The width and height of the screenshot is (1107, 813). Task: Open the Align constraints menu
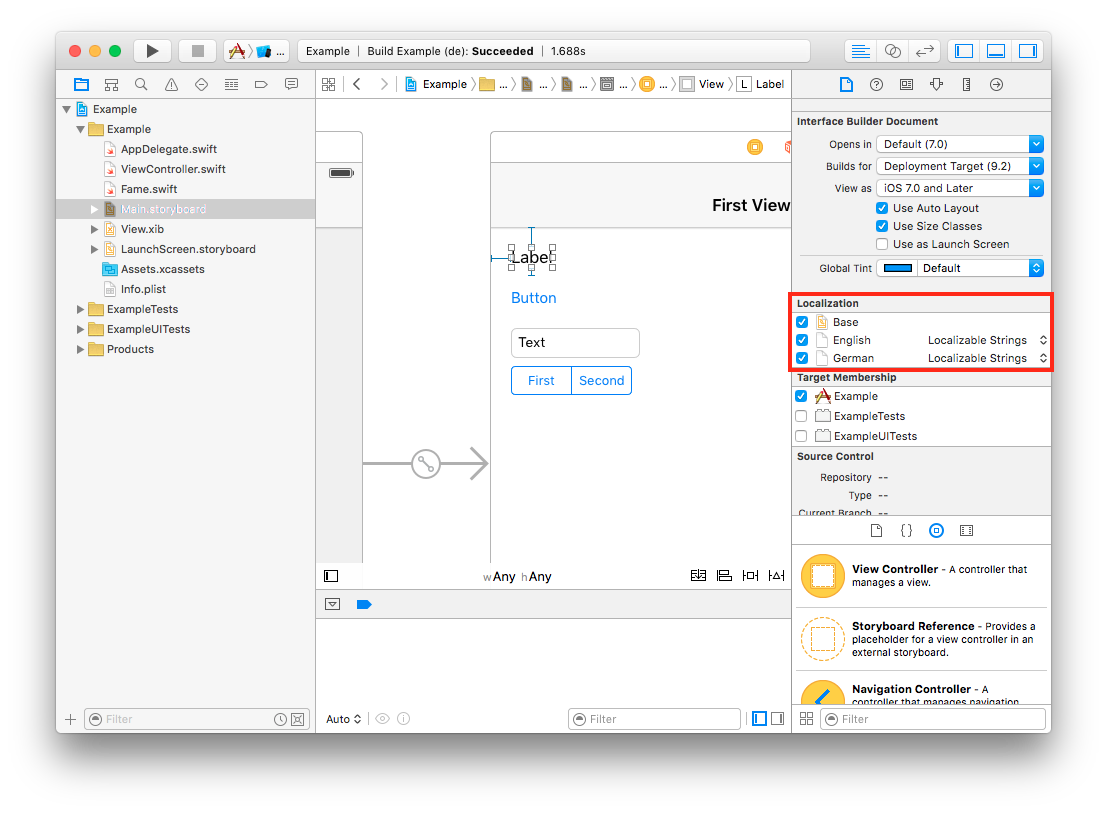pyautogui.click(x=724, y=576)
